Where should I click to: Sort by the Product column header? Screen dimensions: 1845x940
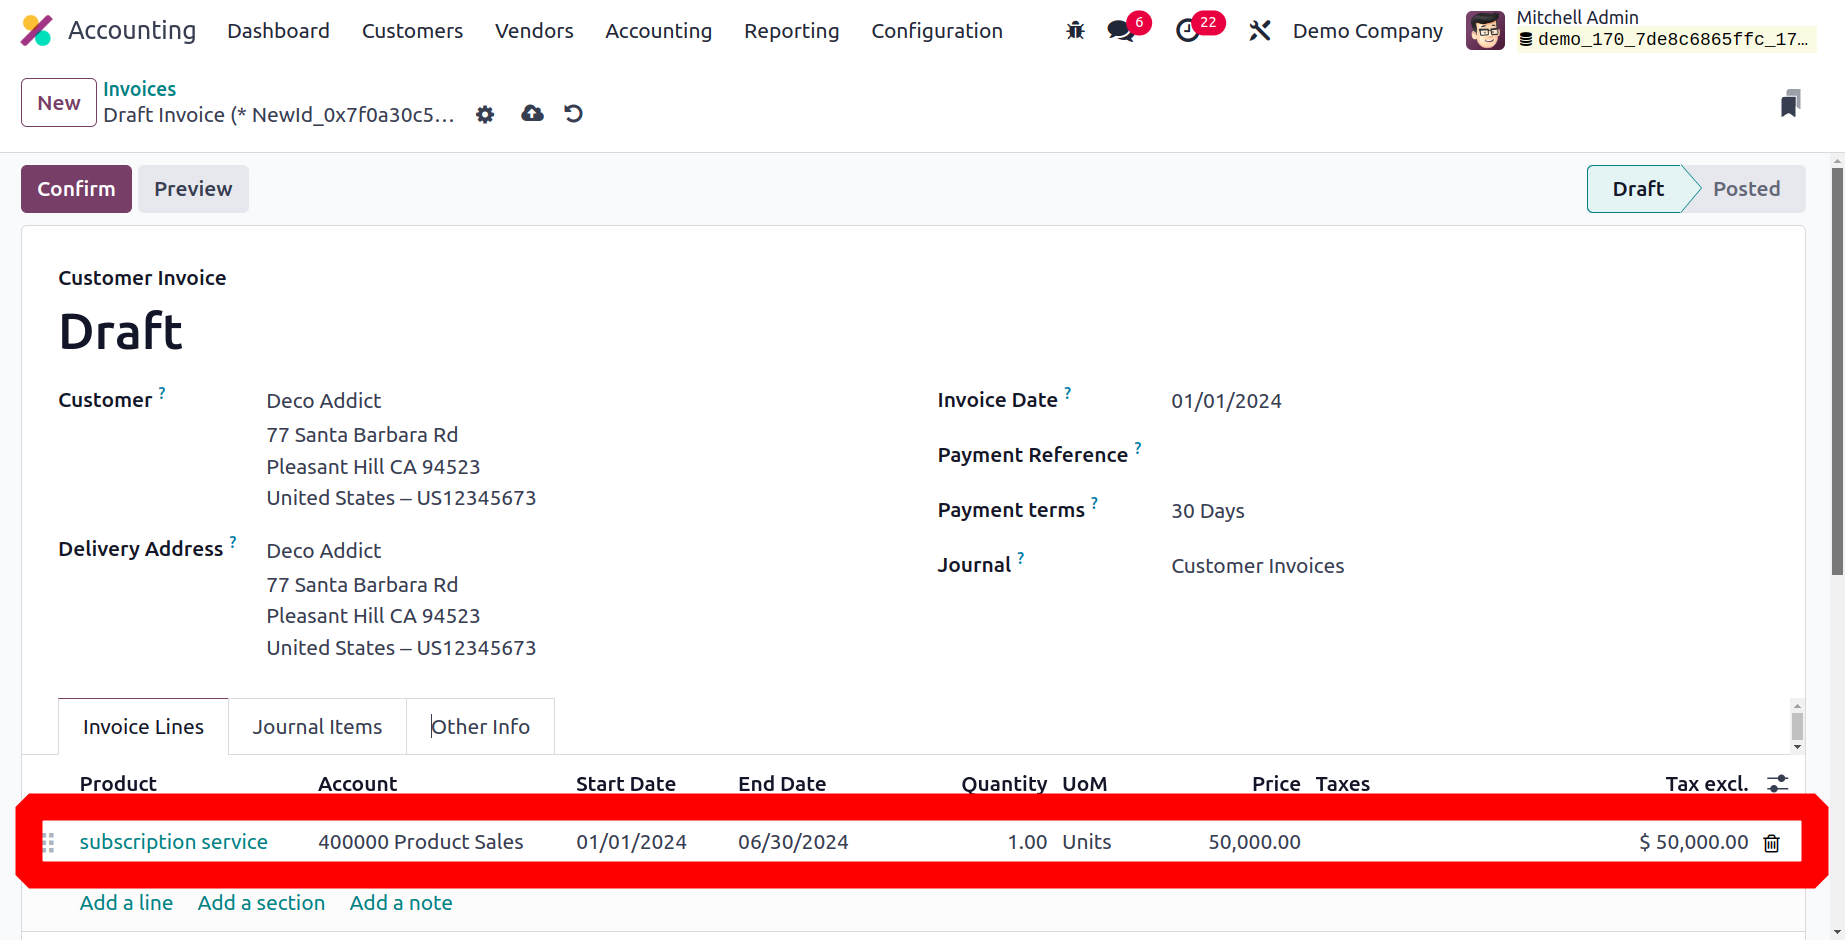coord(118,784)
